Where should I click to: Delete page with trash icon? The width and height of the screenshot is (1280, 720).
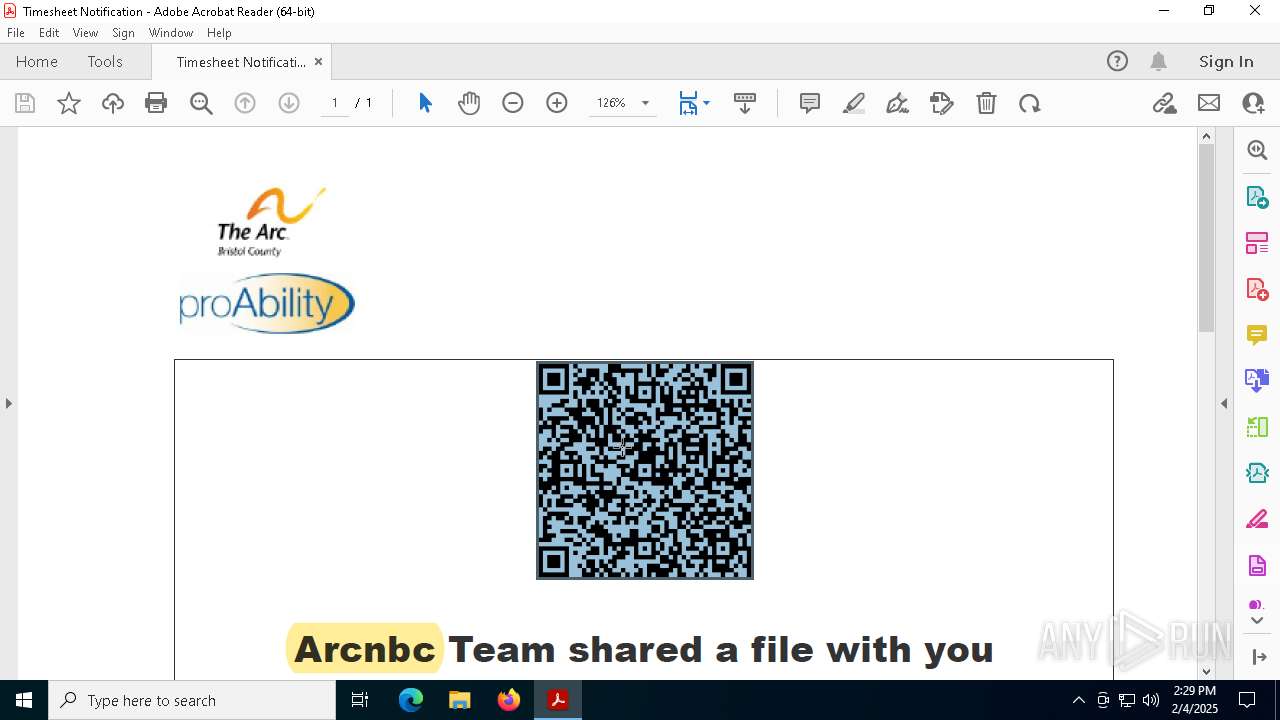click(x=986, y=103)
